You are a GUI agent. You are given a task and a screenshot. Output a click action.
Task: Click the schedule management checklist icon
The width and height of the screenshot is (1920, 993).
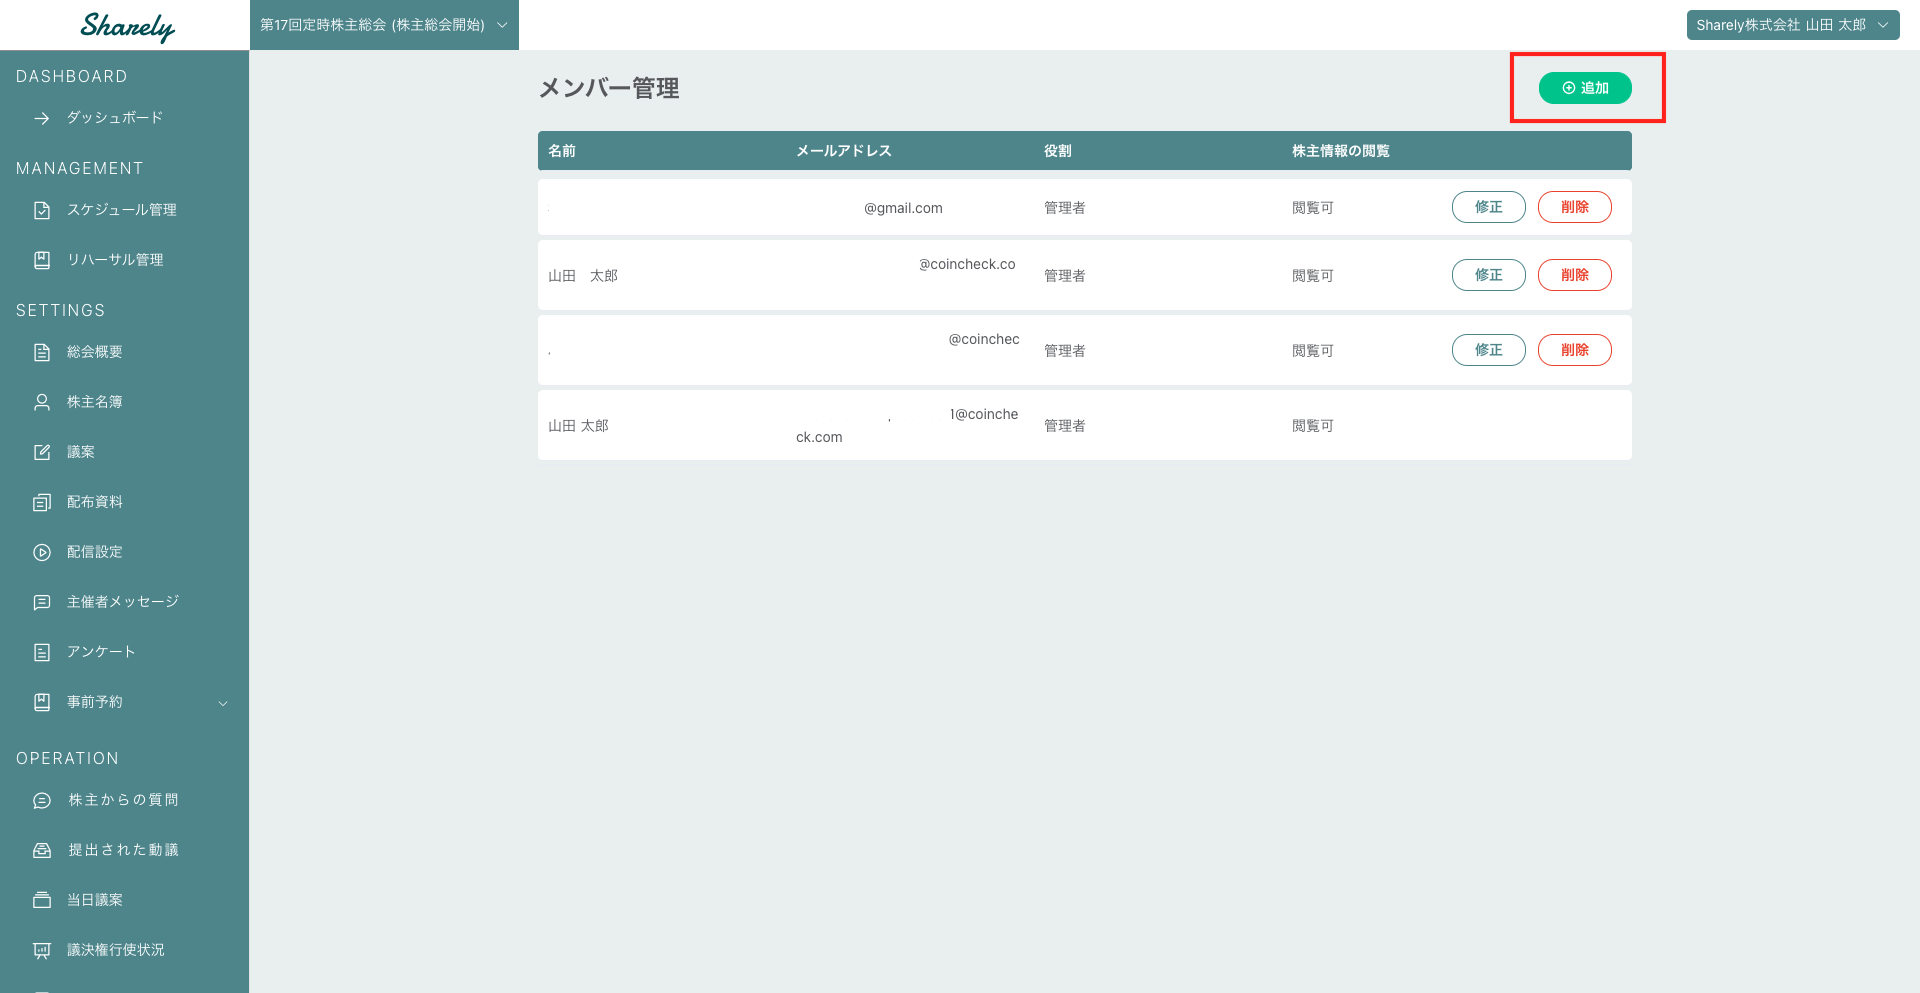tap(42, 210)
